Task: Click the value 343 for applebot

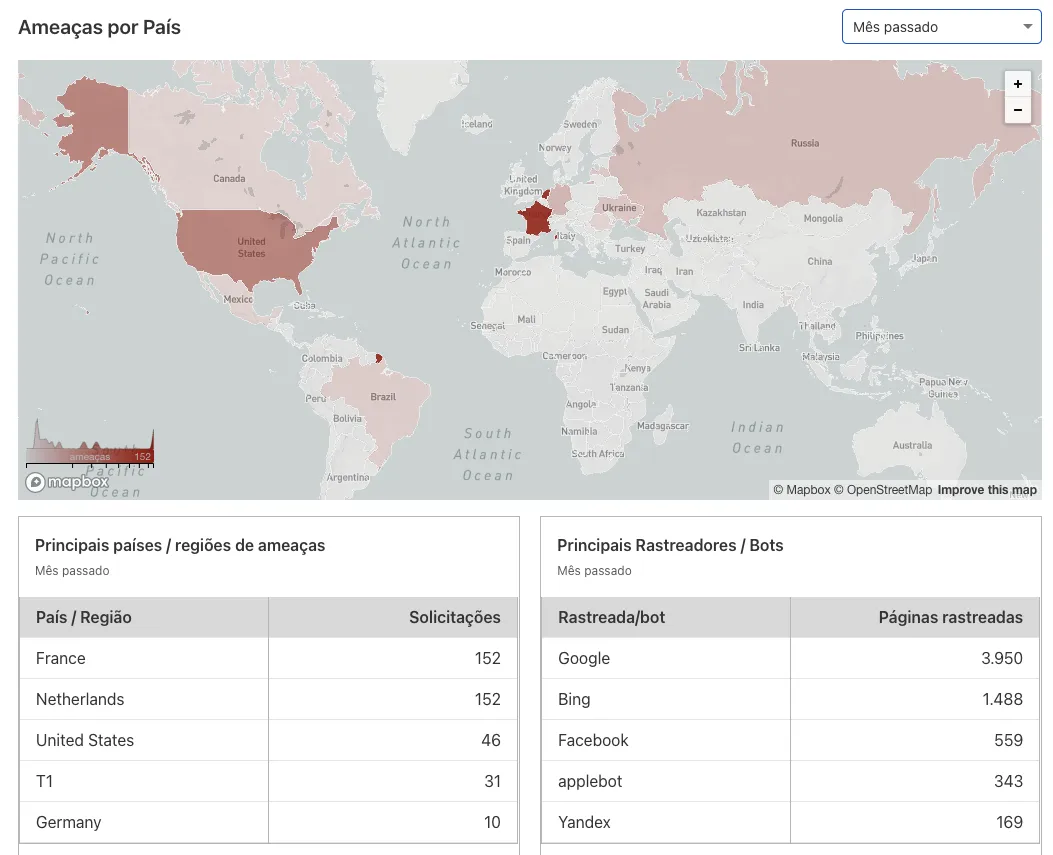Action: click(x=1009, y=781)
